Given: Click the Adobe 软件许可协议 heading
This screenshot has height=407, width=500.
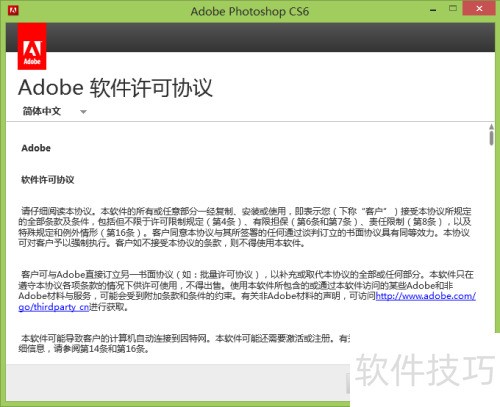Looking at the screenshot, I should coord(115,88).
